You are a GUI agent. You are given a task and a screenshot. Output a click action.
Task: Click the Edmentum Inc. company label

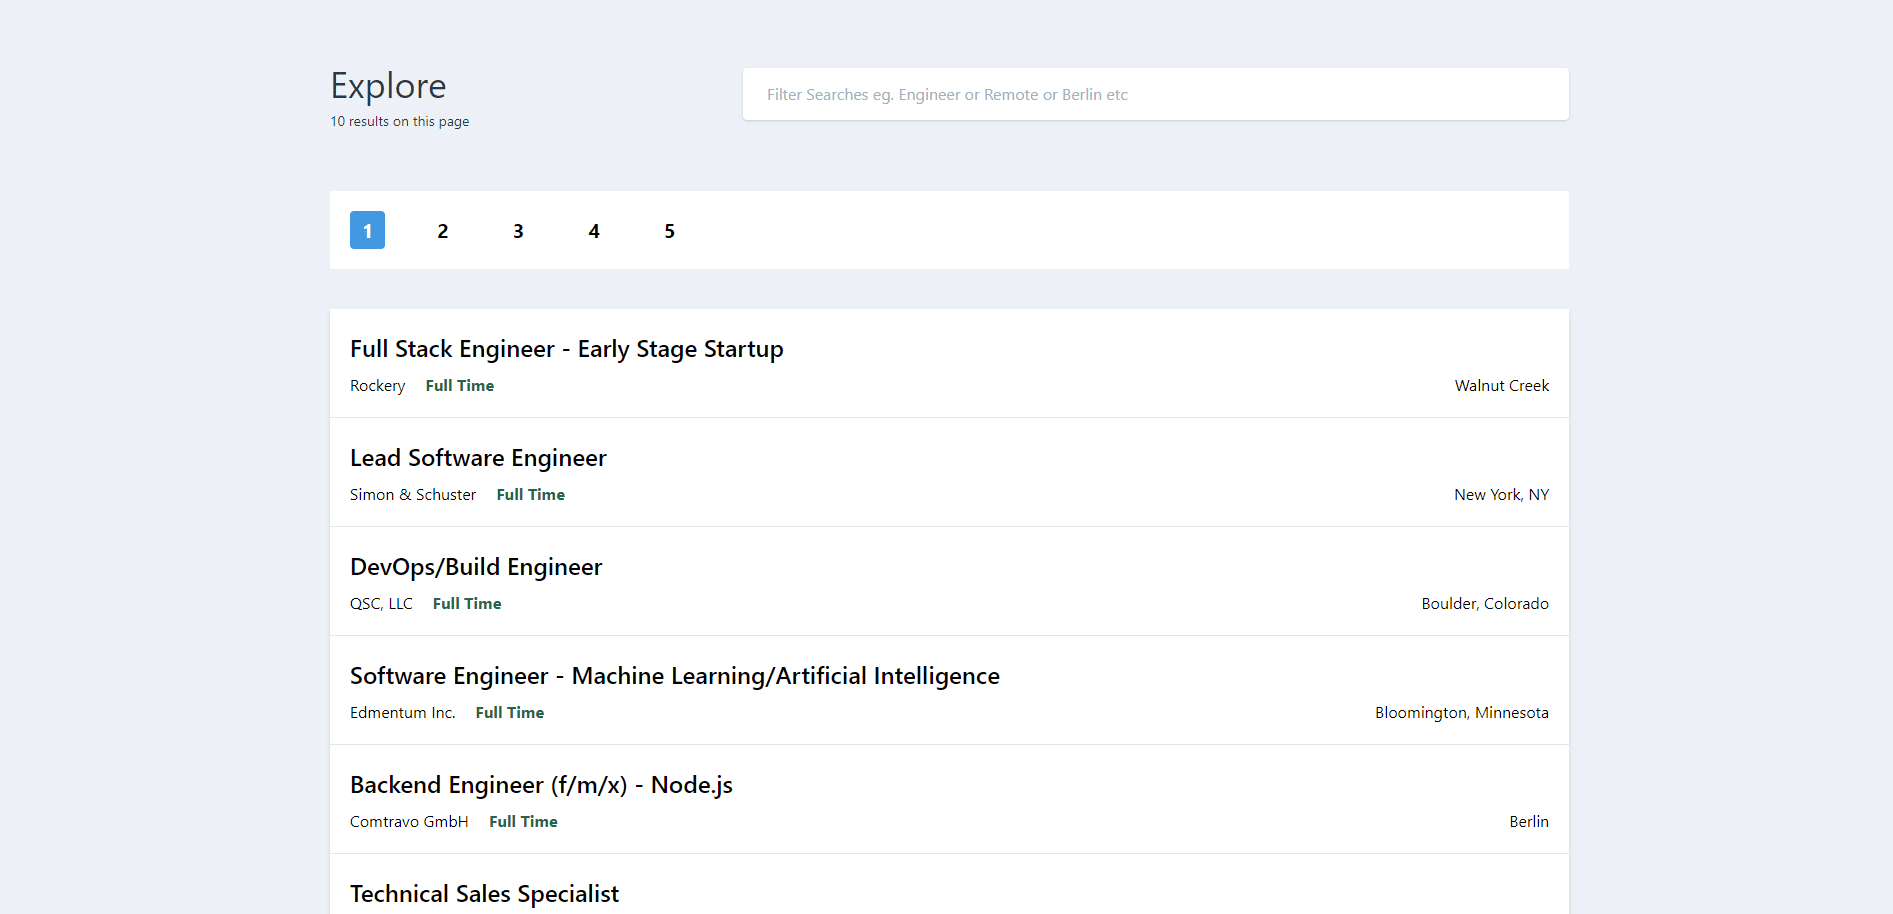[x=402, y=712]
